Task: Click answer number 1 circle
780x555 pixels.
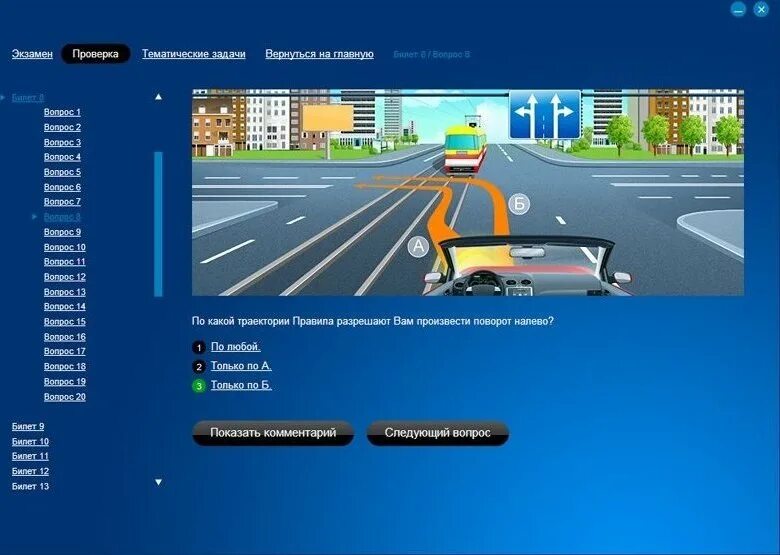Action: 198,348
